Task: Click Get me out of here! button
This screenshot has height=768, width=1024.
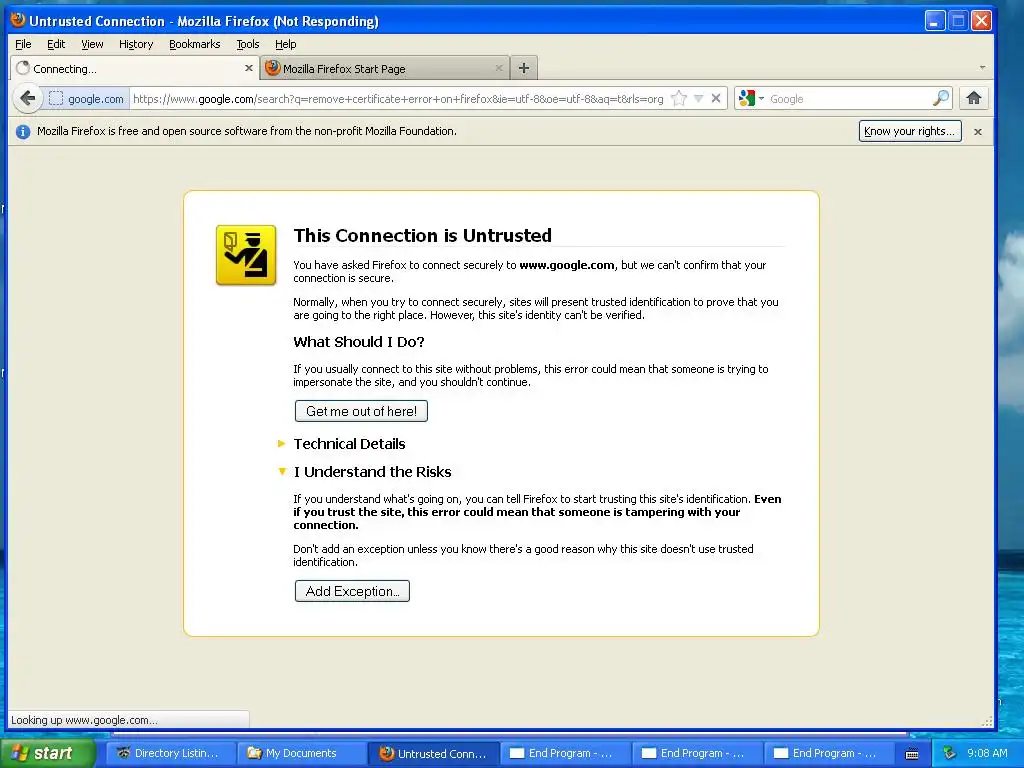Action: click(x=361, y=411)
